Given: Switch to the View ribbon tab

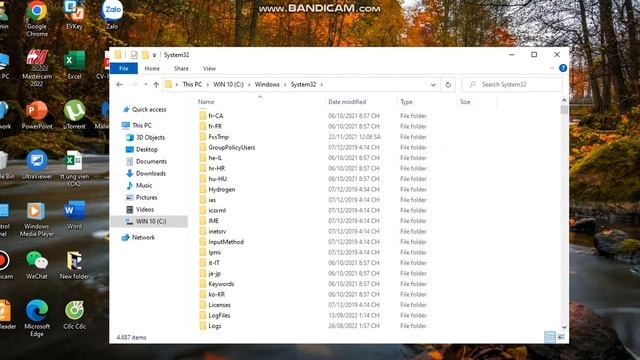Looking at the screenshot, I should (x=209, y=69).
